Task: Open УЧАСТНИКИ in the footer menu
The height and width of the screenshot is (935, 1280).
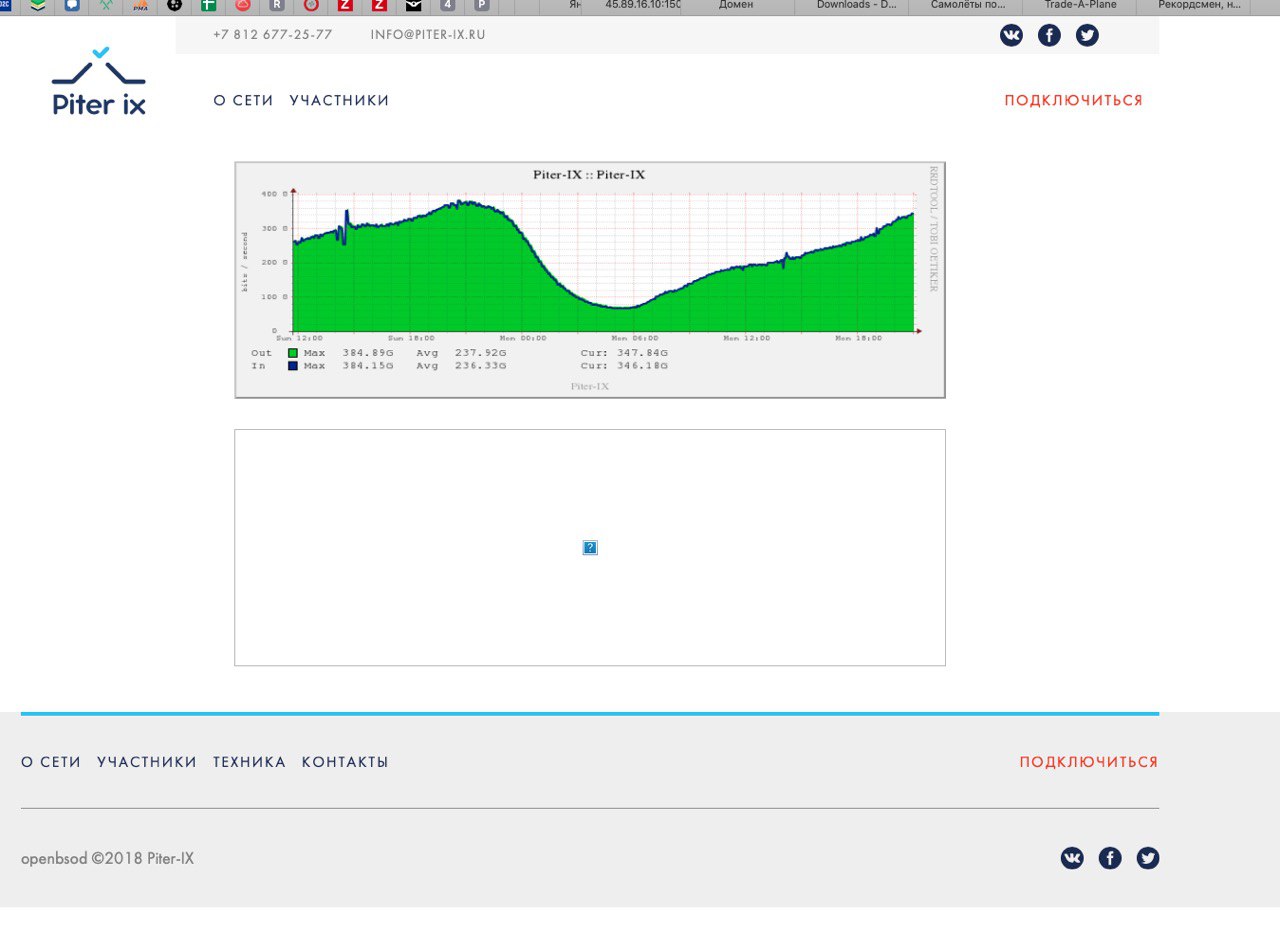Action: tap(147, 762)
